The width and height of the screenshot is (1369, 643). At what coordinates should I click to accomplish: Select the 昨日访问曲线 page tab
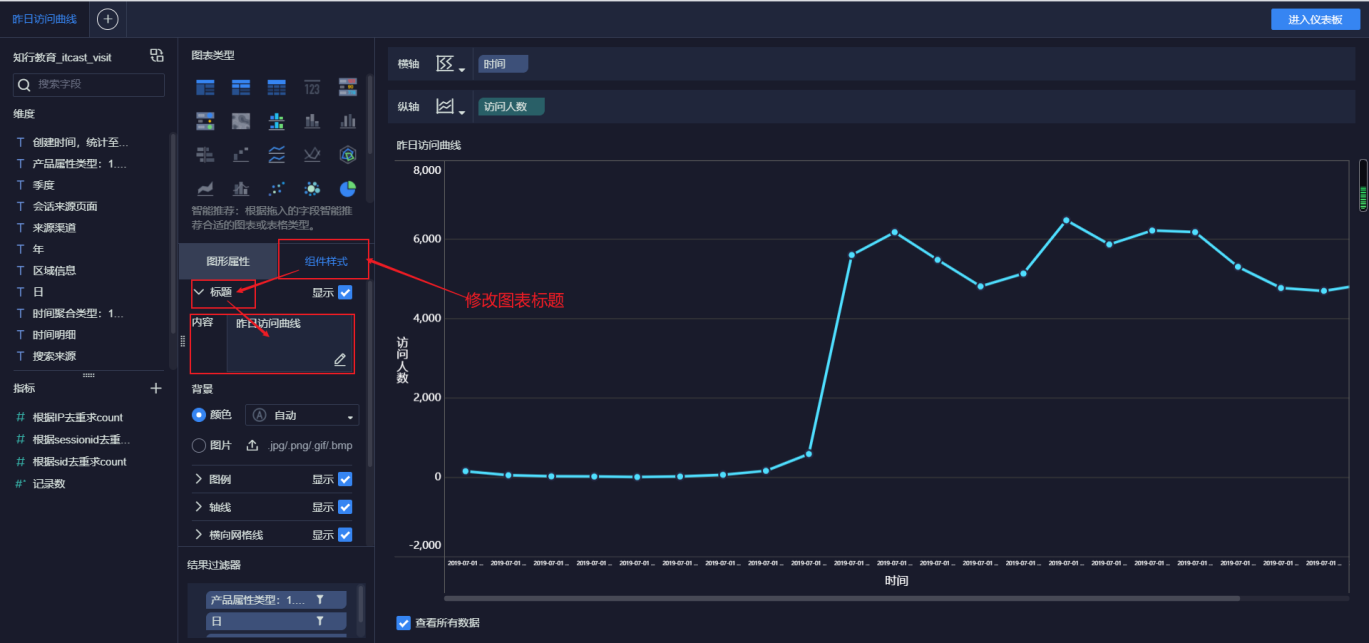tap(44, 19)
